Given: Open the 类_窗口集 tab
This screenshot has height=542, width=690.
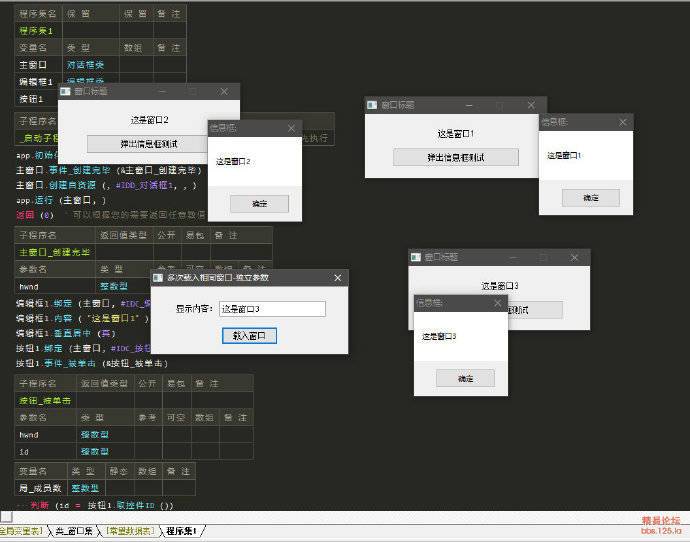Looking at the screenshot, I should click(x=73, y=530).
